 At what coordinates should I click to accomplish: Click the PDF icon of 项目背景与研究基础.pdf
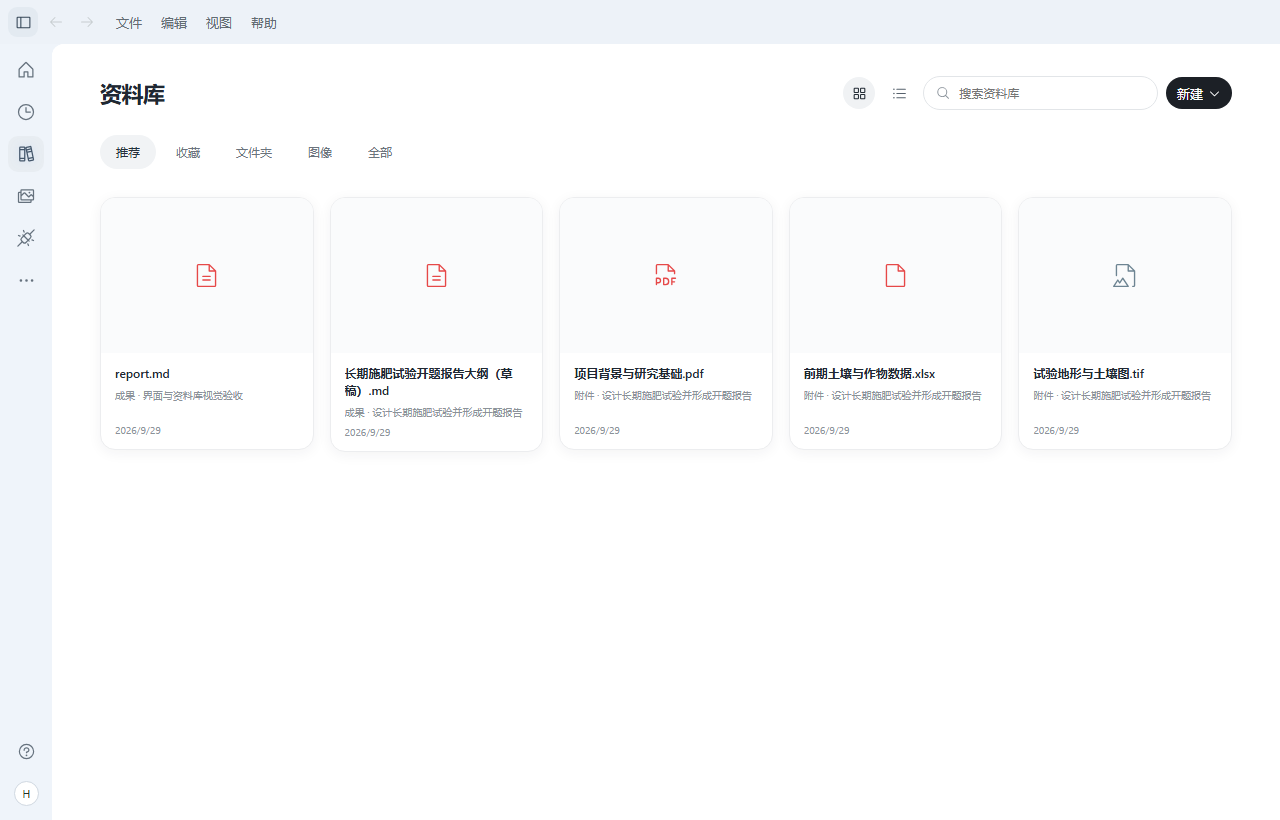click(665, 276)
